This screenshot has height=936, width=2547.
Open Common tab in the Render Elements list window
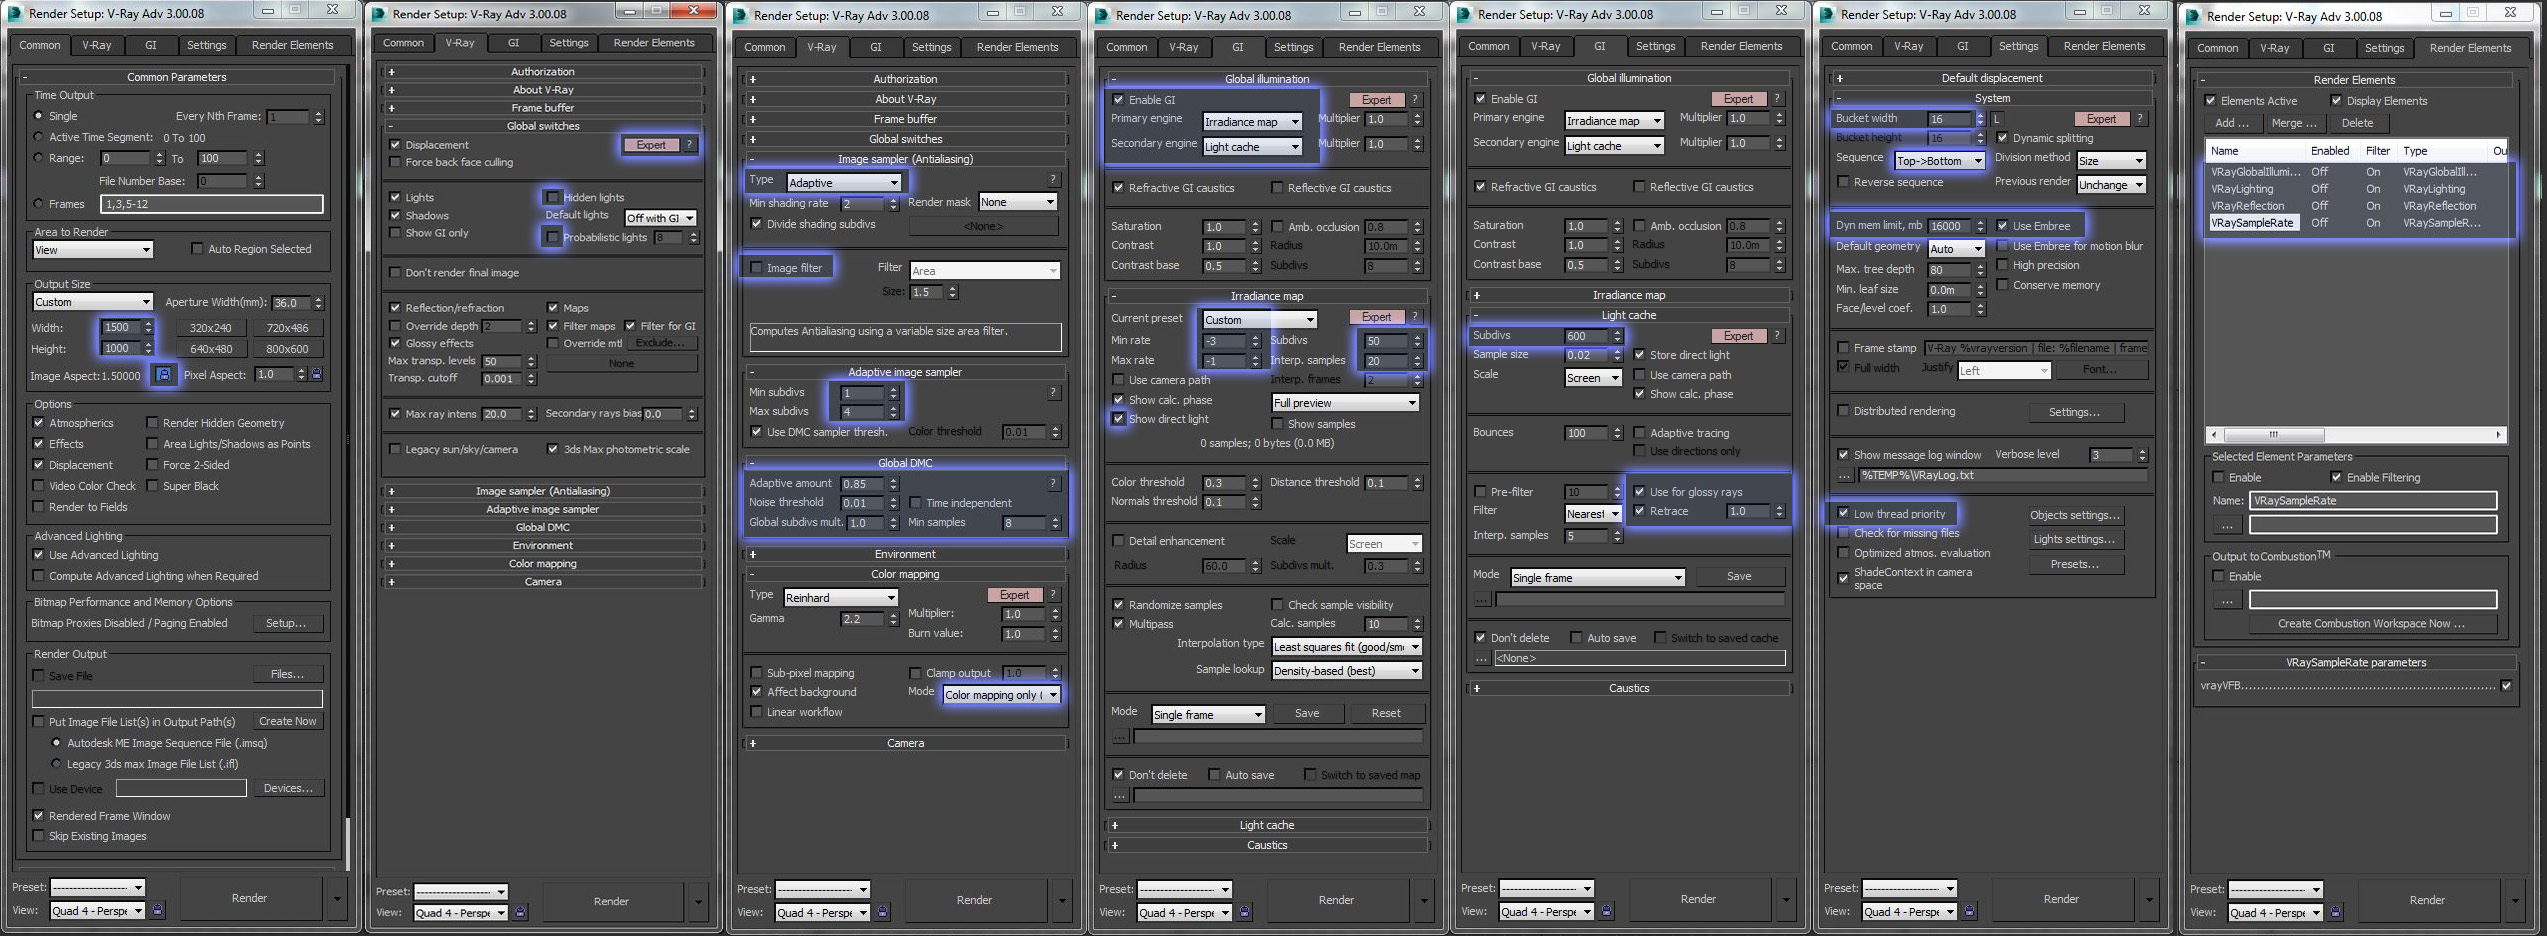2217,48
